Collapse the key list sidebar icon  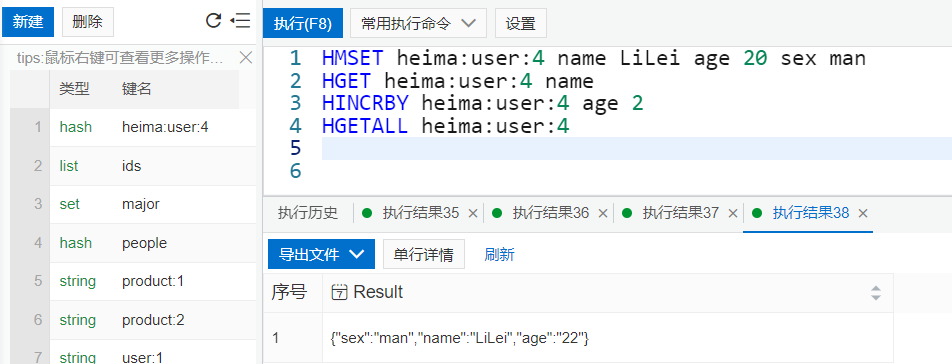tap(240, 21)
